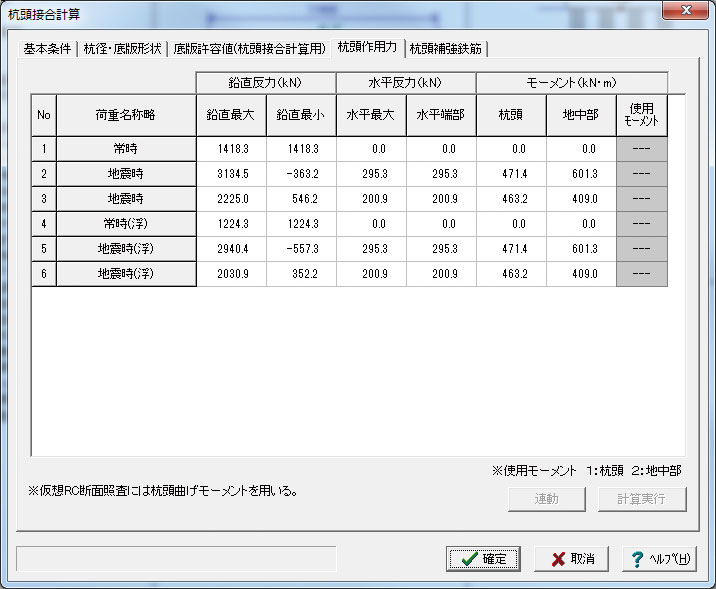
Task: Click the blue question mark help icon
Action: tap(637, 559)
